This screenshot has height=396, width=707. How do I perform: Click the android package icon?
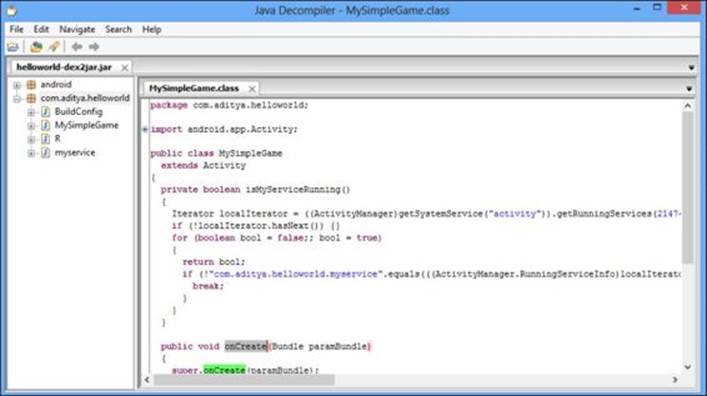click(x=31, y=84)
